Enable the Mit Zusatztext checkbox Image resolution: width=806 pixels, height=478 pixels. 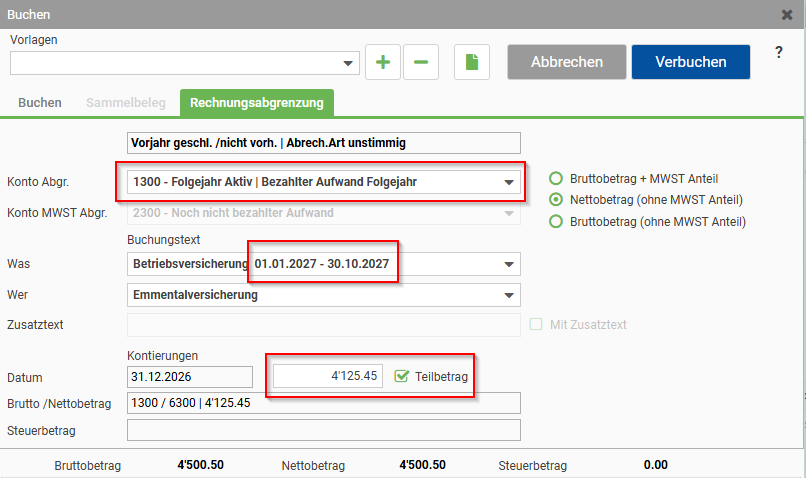[536, 324]
